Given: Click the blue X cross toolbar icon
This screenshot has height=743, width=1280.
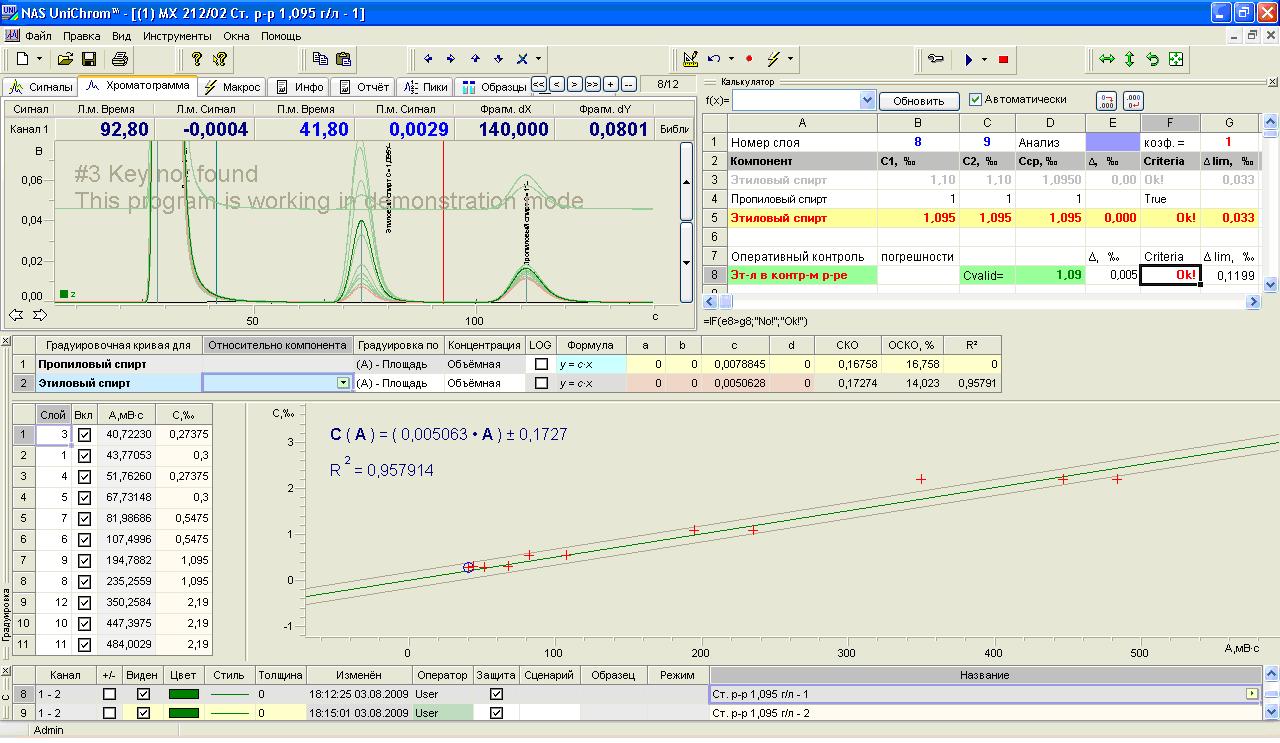Looking at the screenshot, I should (x=521, y=59).
